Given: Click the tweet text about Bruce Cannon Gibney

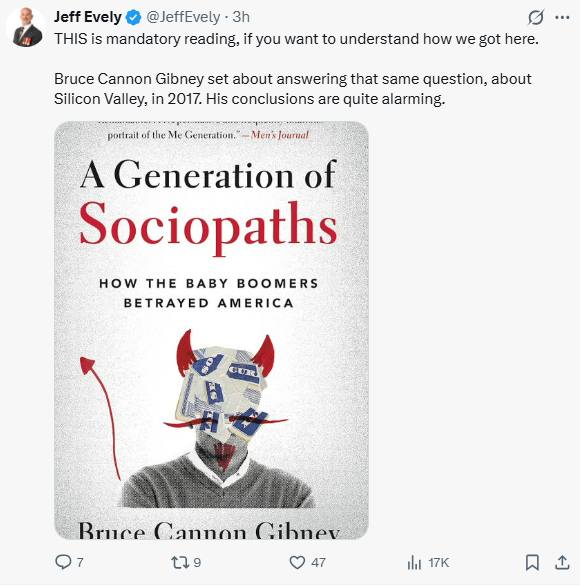Looking at the screenshot, I should pos(293,89).
